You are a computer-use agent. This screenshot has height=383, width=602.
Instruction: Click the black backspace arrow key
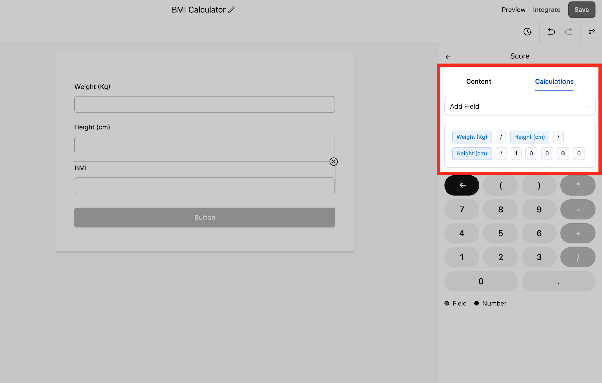coord(462,185)
